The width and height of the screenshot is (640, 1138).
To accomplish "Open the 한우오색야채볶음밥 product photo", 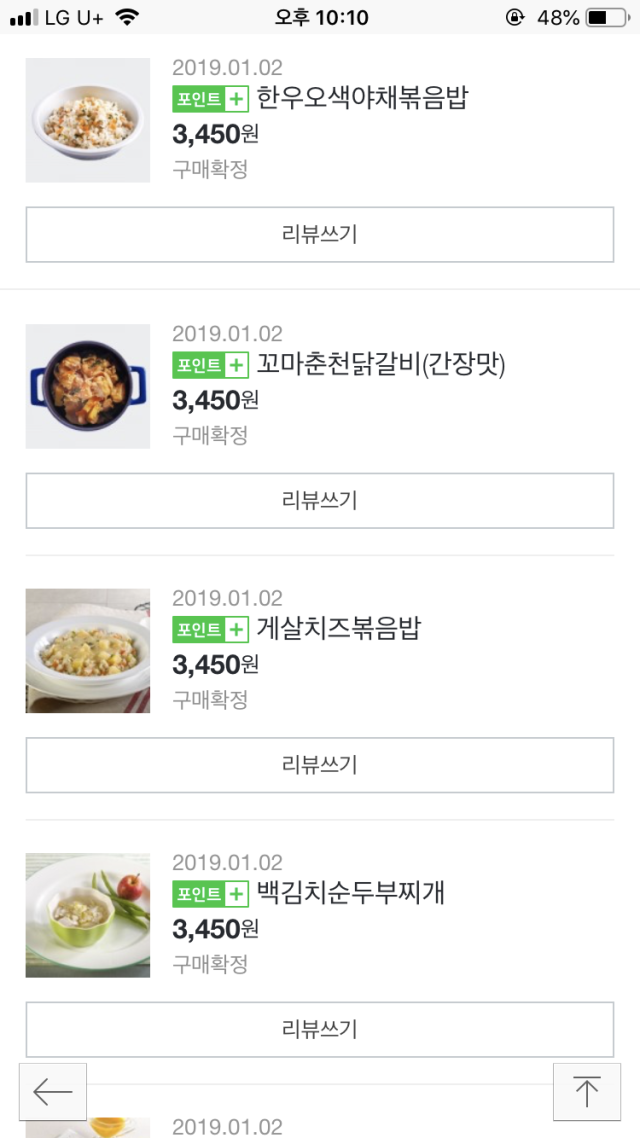I will [x=88, y=120].
